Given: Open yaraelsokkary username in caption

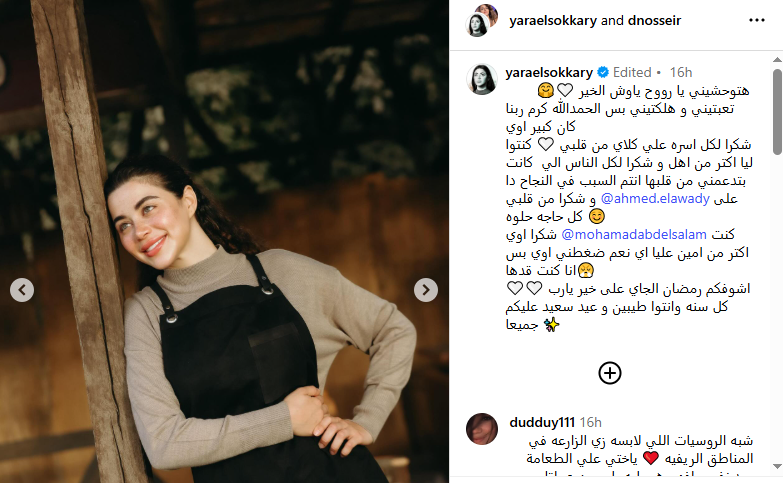Looking at the screenshot, I should [549, 72].
